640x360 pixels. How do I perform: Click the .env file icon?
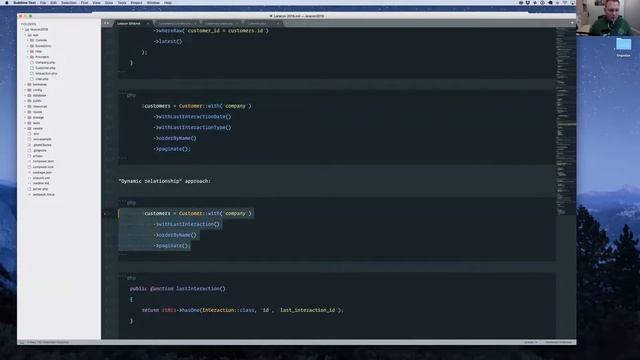[29, 134]
